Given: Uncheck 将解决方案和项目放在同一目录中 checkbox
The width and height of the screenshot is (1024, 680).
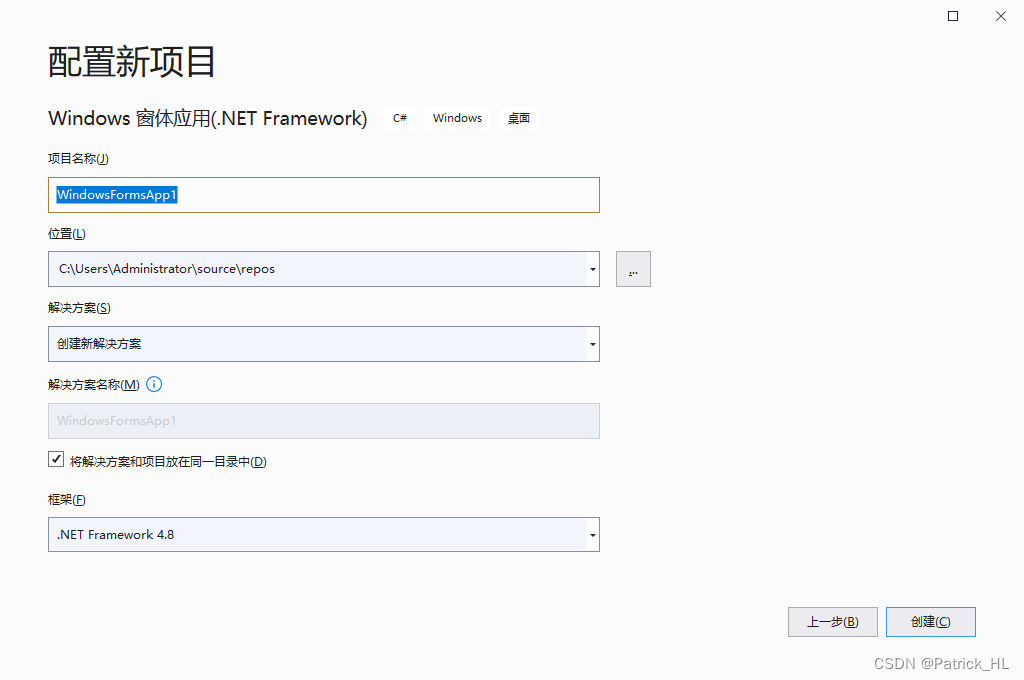Looking at the screenshot, I should click(x=56, y=460).
